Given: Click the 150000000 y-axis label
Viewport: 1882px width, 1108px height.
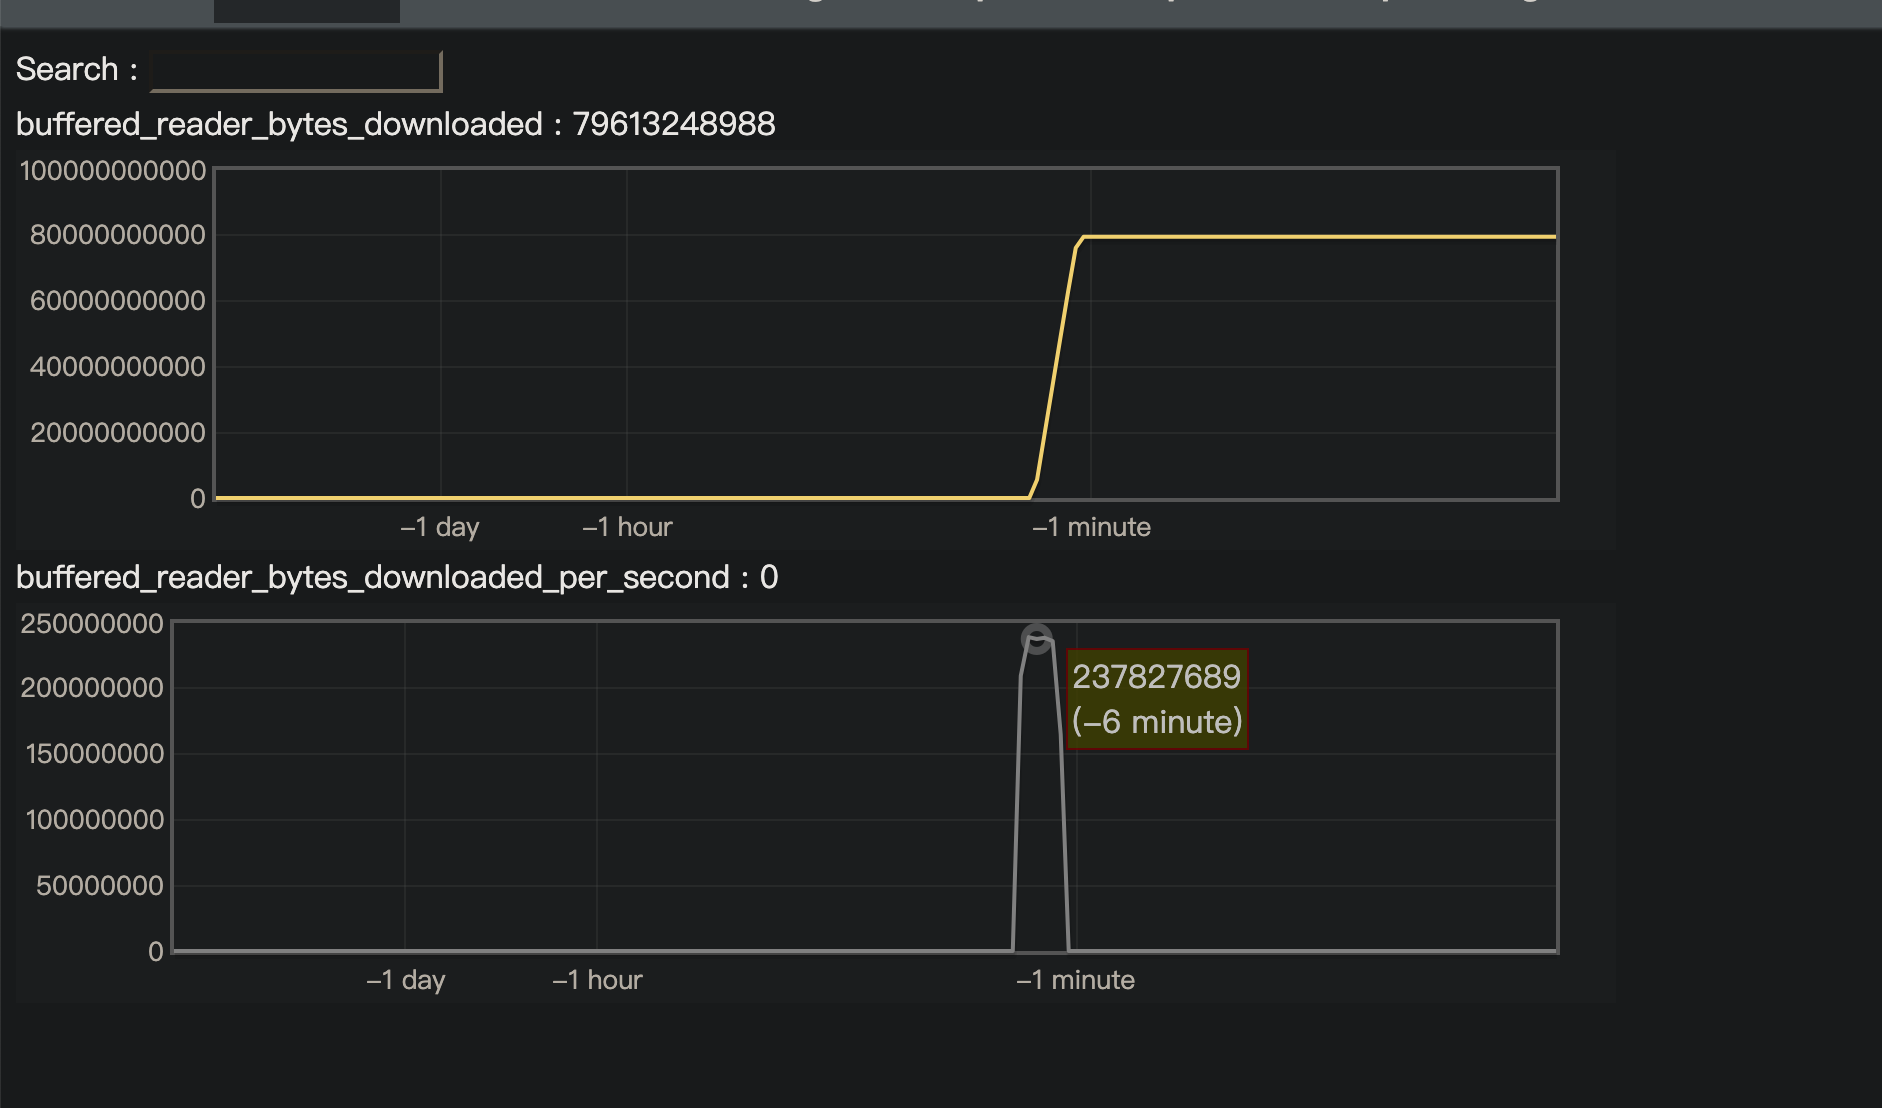Looking at the screenshot, I should coord(94,754).
